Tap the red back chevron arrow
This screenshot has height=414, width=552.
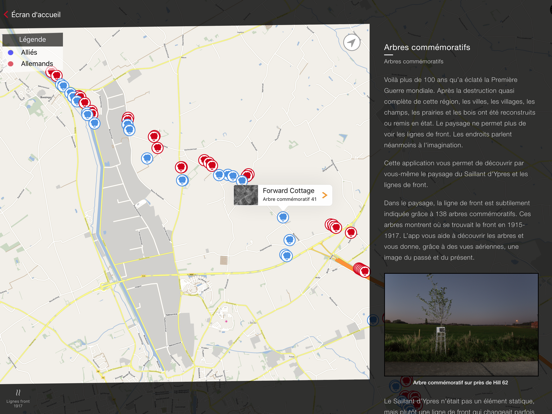tap(6, 14)
